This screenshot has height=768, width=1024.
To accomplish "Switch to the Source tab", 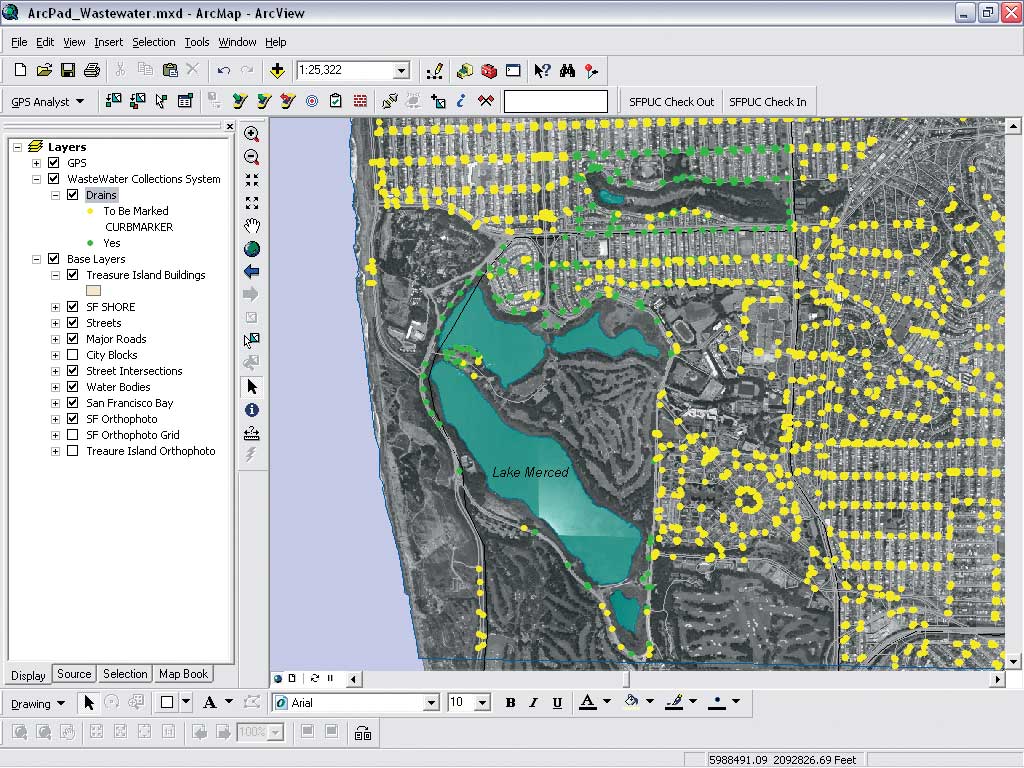I will click(74, 674).
